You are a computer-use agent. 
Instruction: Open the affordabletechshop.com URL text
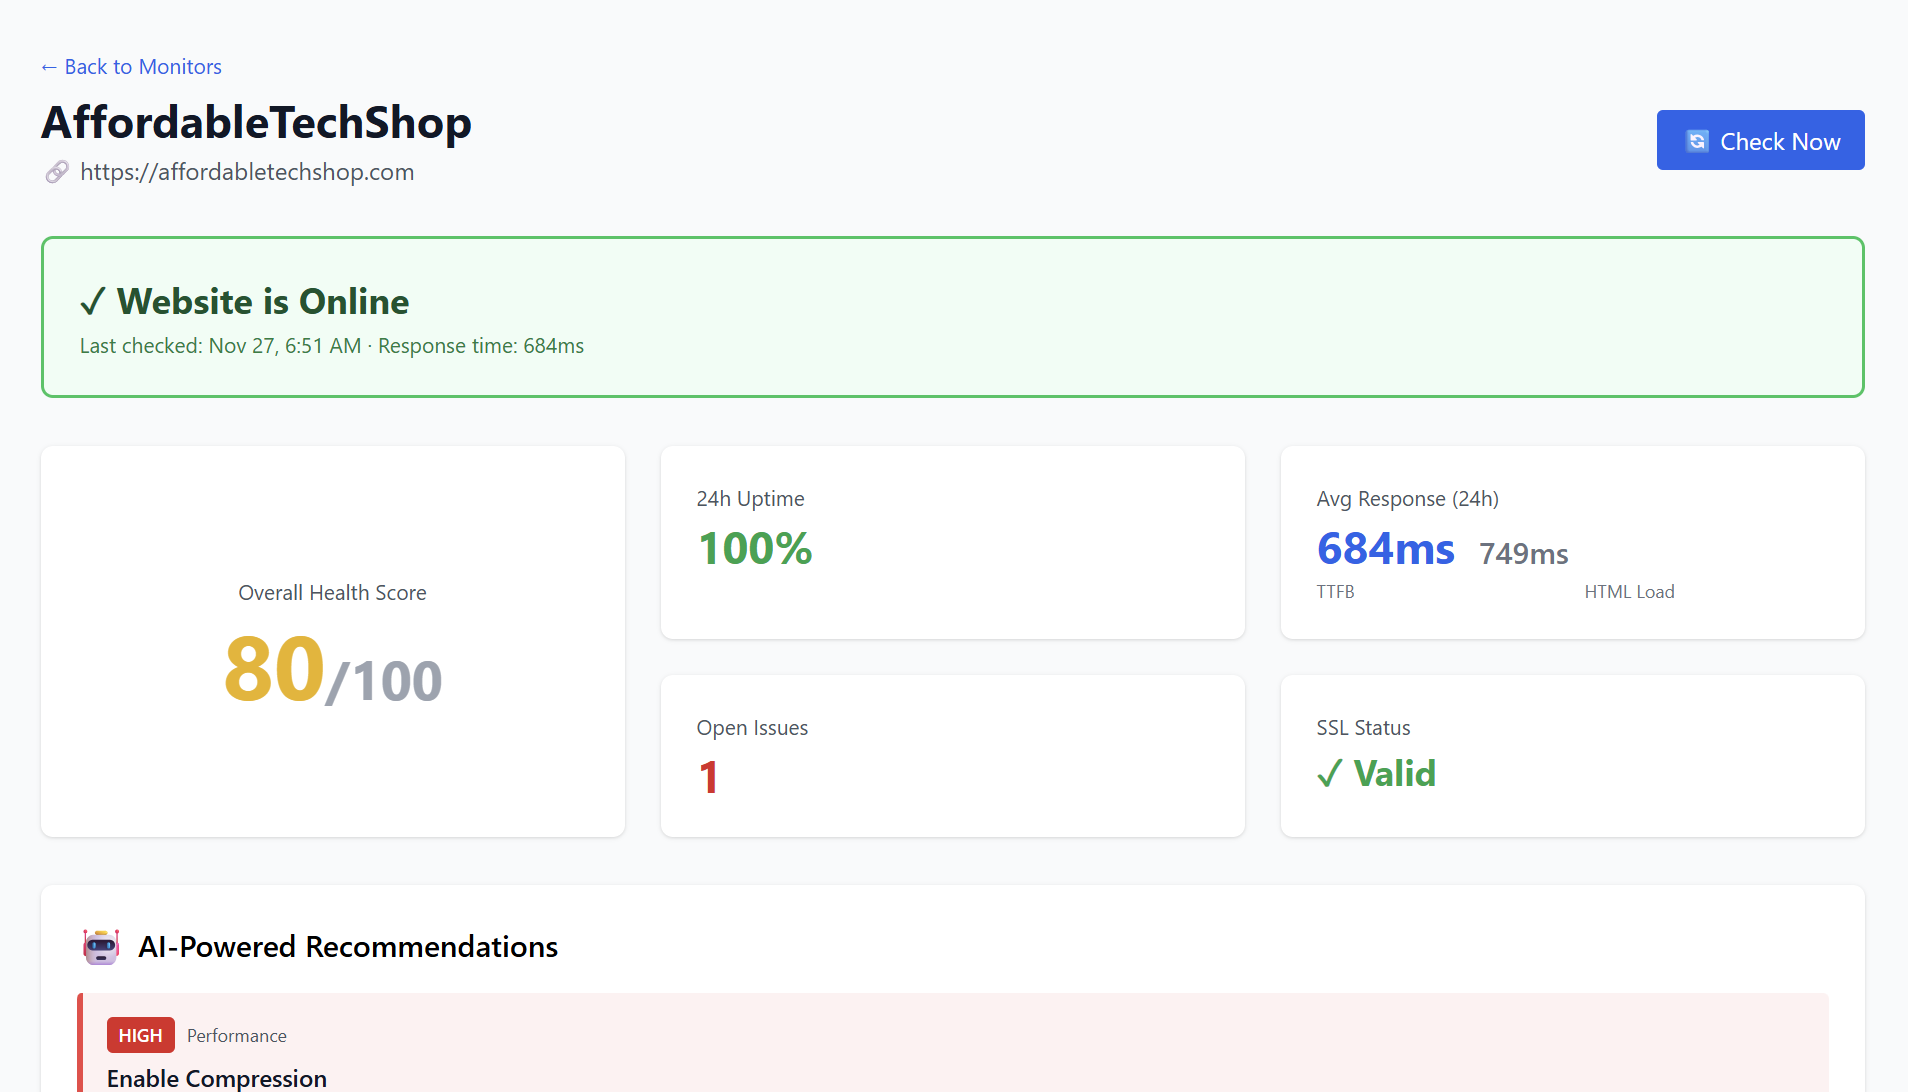[246, 172]
